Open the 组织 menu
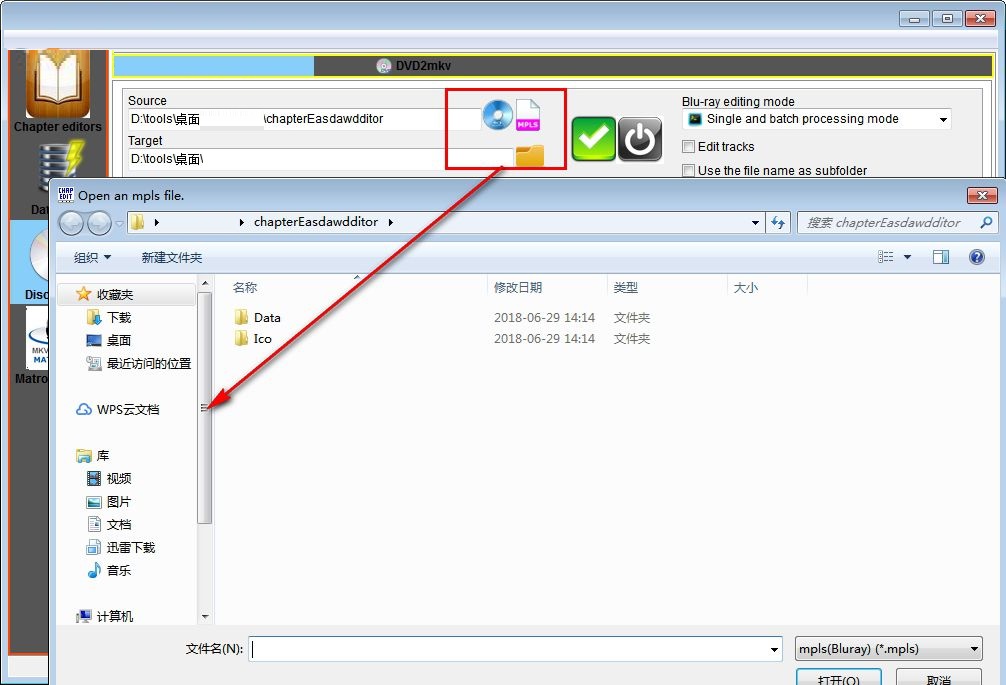The width and height of the screenshot is (1006, 685). coord(92,257)
